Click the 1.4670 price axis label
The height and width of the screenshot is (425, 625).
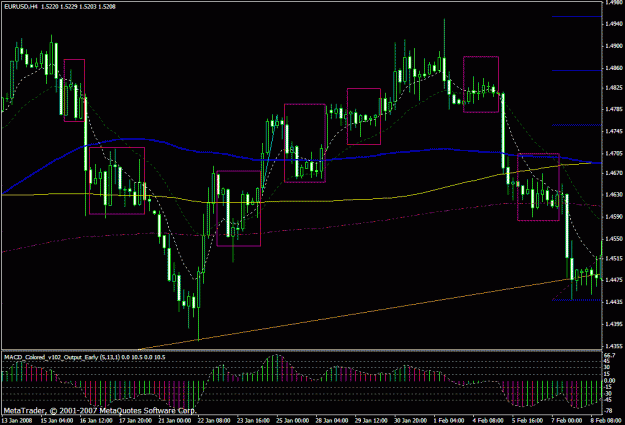614,173
